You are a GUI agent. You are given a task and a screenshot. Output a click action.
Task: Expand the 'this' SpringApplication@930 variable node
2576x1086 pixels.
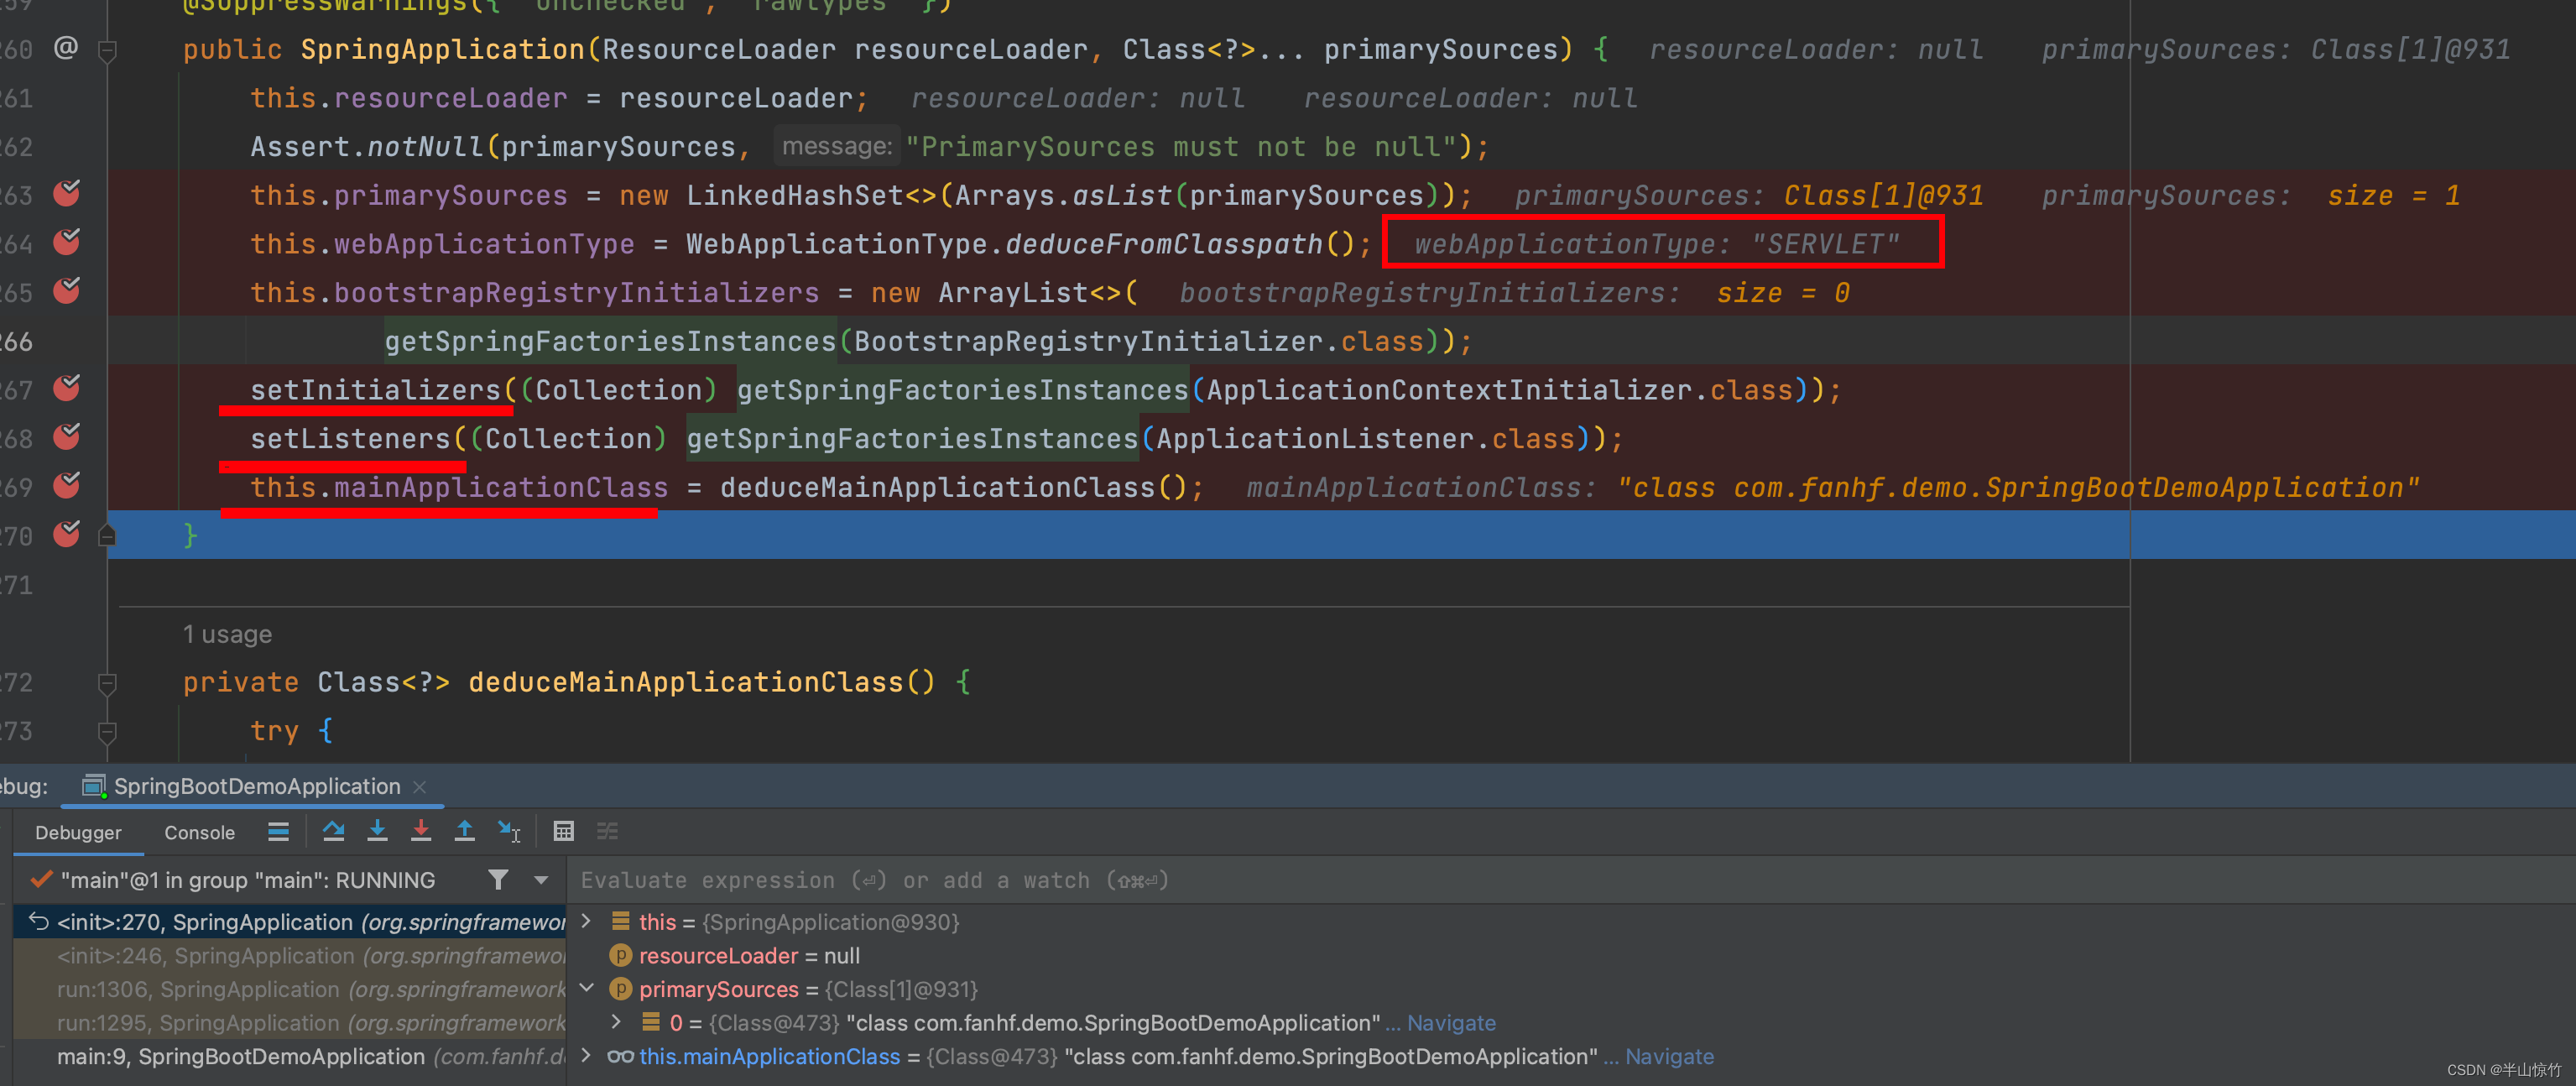click(x=587, y=921)
